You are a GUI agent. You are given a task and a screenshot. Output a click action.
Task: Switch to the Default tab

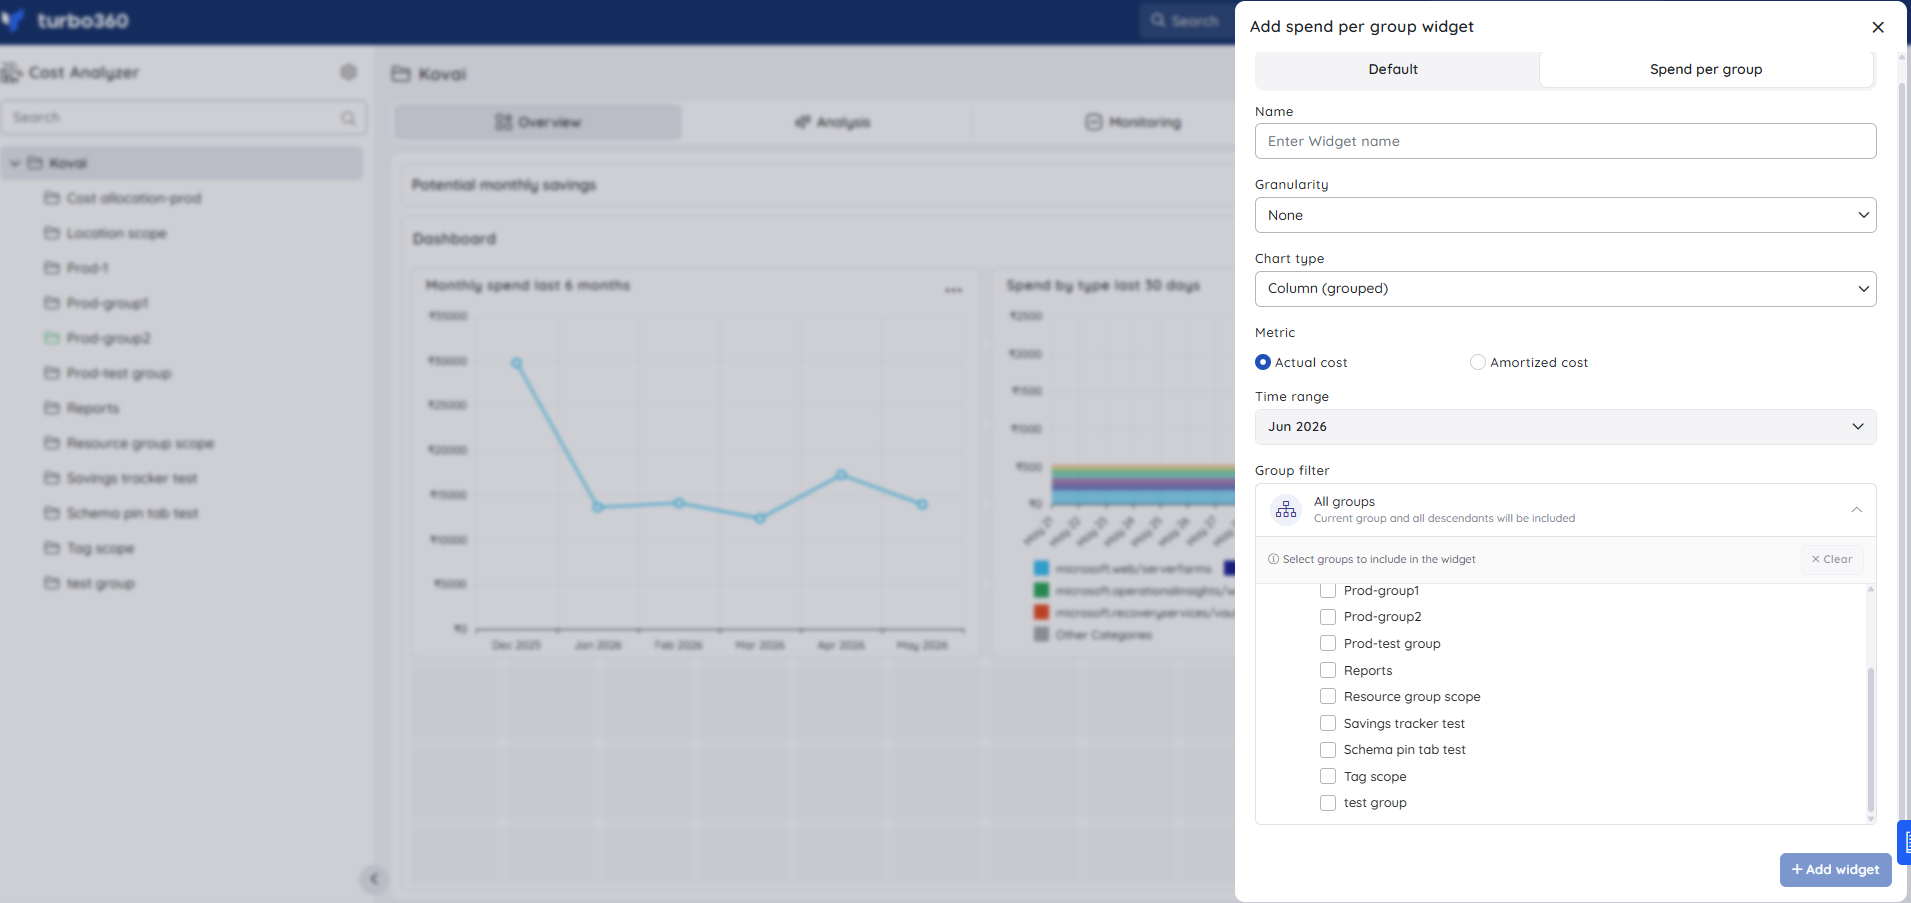pos(1393,69)
